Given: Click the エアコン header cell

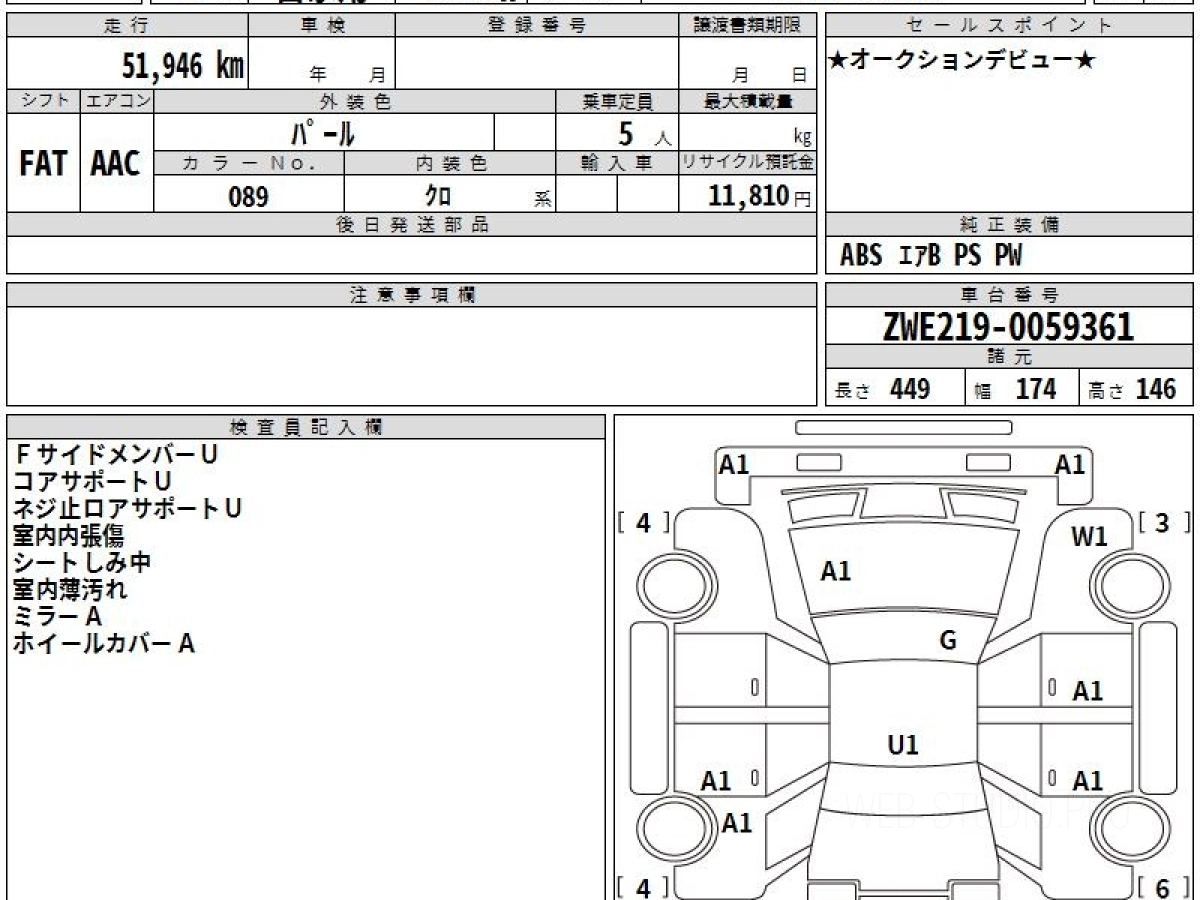Looking at the screenshot, I should point(117,101).
